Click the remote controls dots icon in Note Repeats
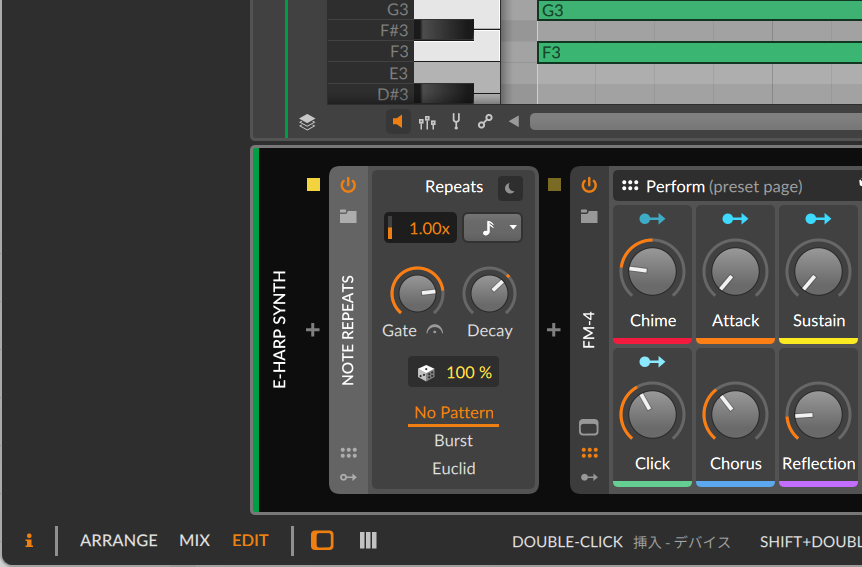The height and width of the screenshot is (567, 862). [349, 453]
